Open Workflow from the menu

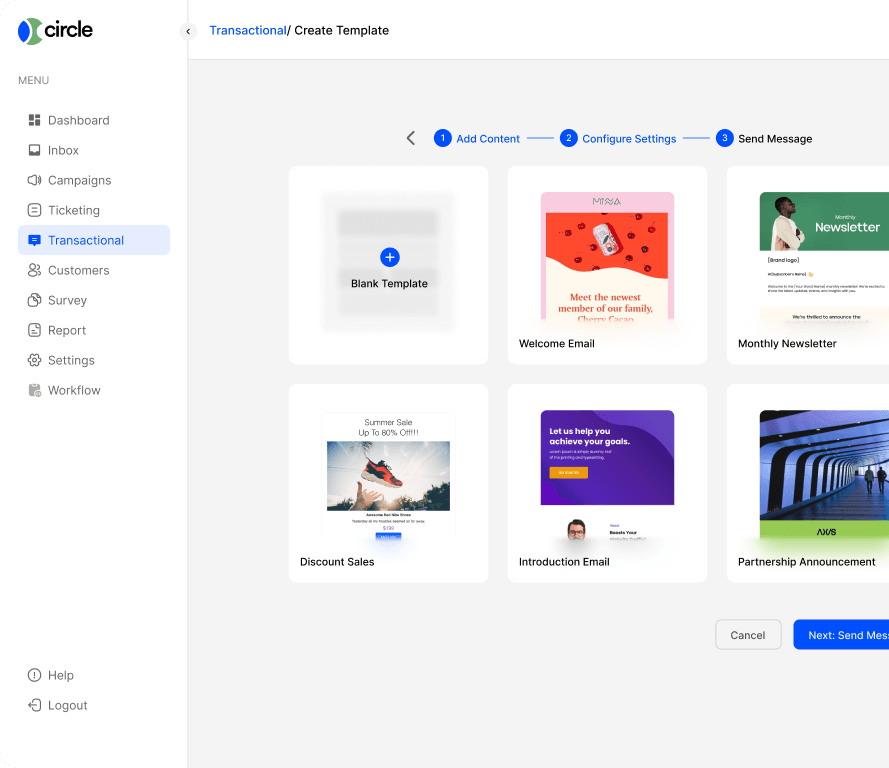74,391
